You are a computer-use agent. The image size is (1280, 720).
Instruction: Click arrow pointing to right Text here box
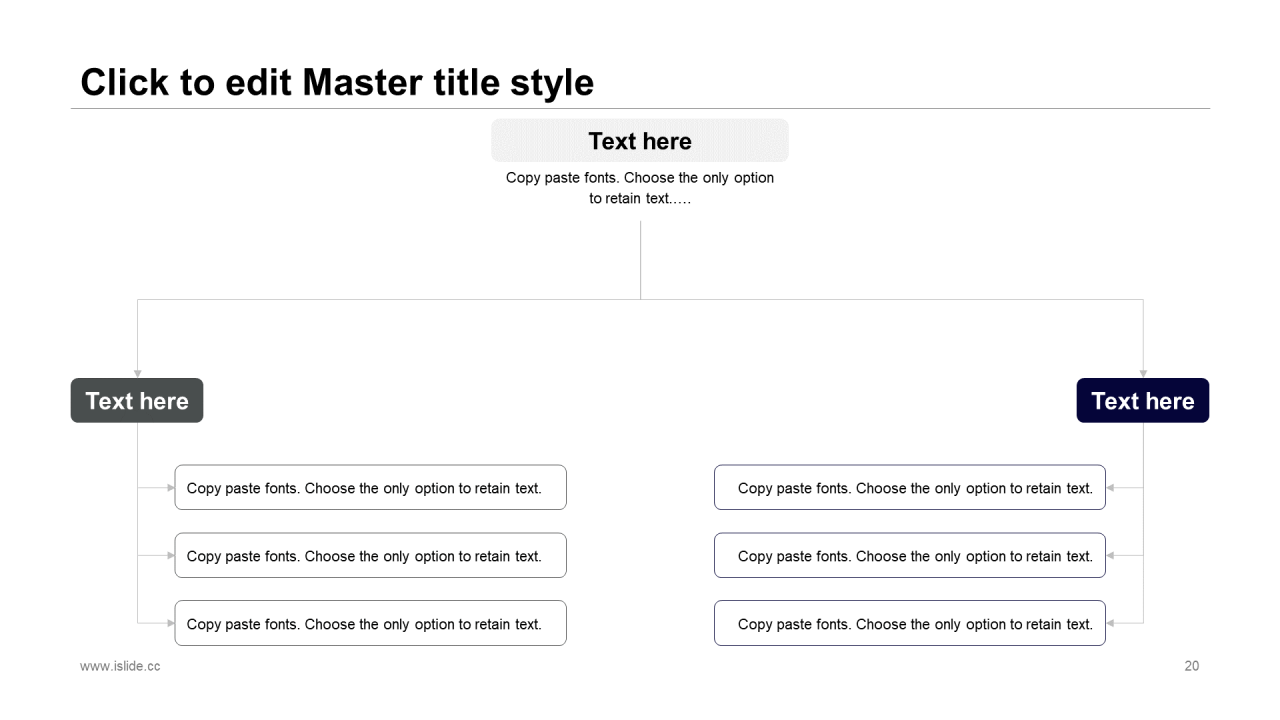pyautogui.click(x=1143, y=373)
